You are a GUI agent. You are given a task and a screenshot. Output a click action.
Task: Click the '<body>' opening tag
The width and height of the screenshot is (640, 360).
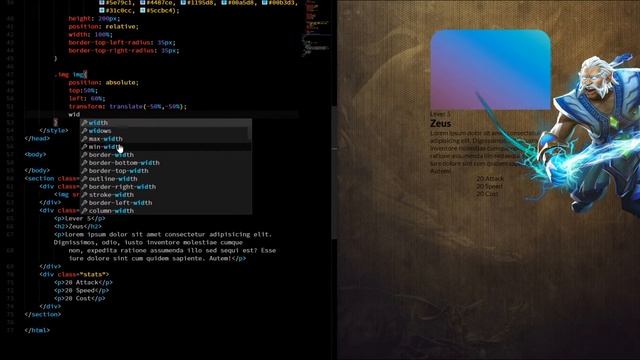tap(36, 155)
